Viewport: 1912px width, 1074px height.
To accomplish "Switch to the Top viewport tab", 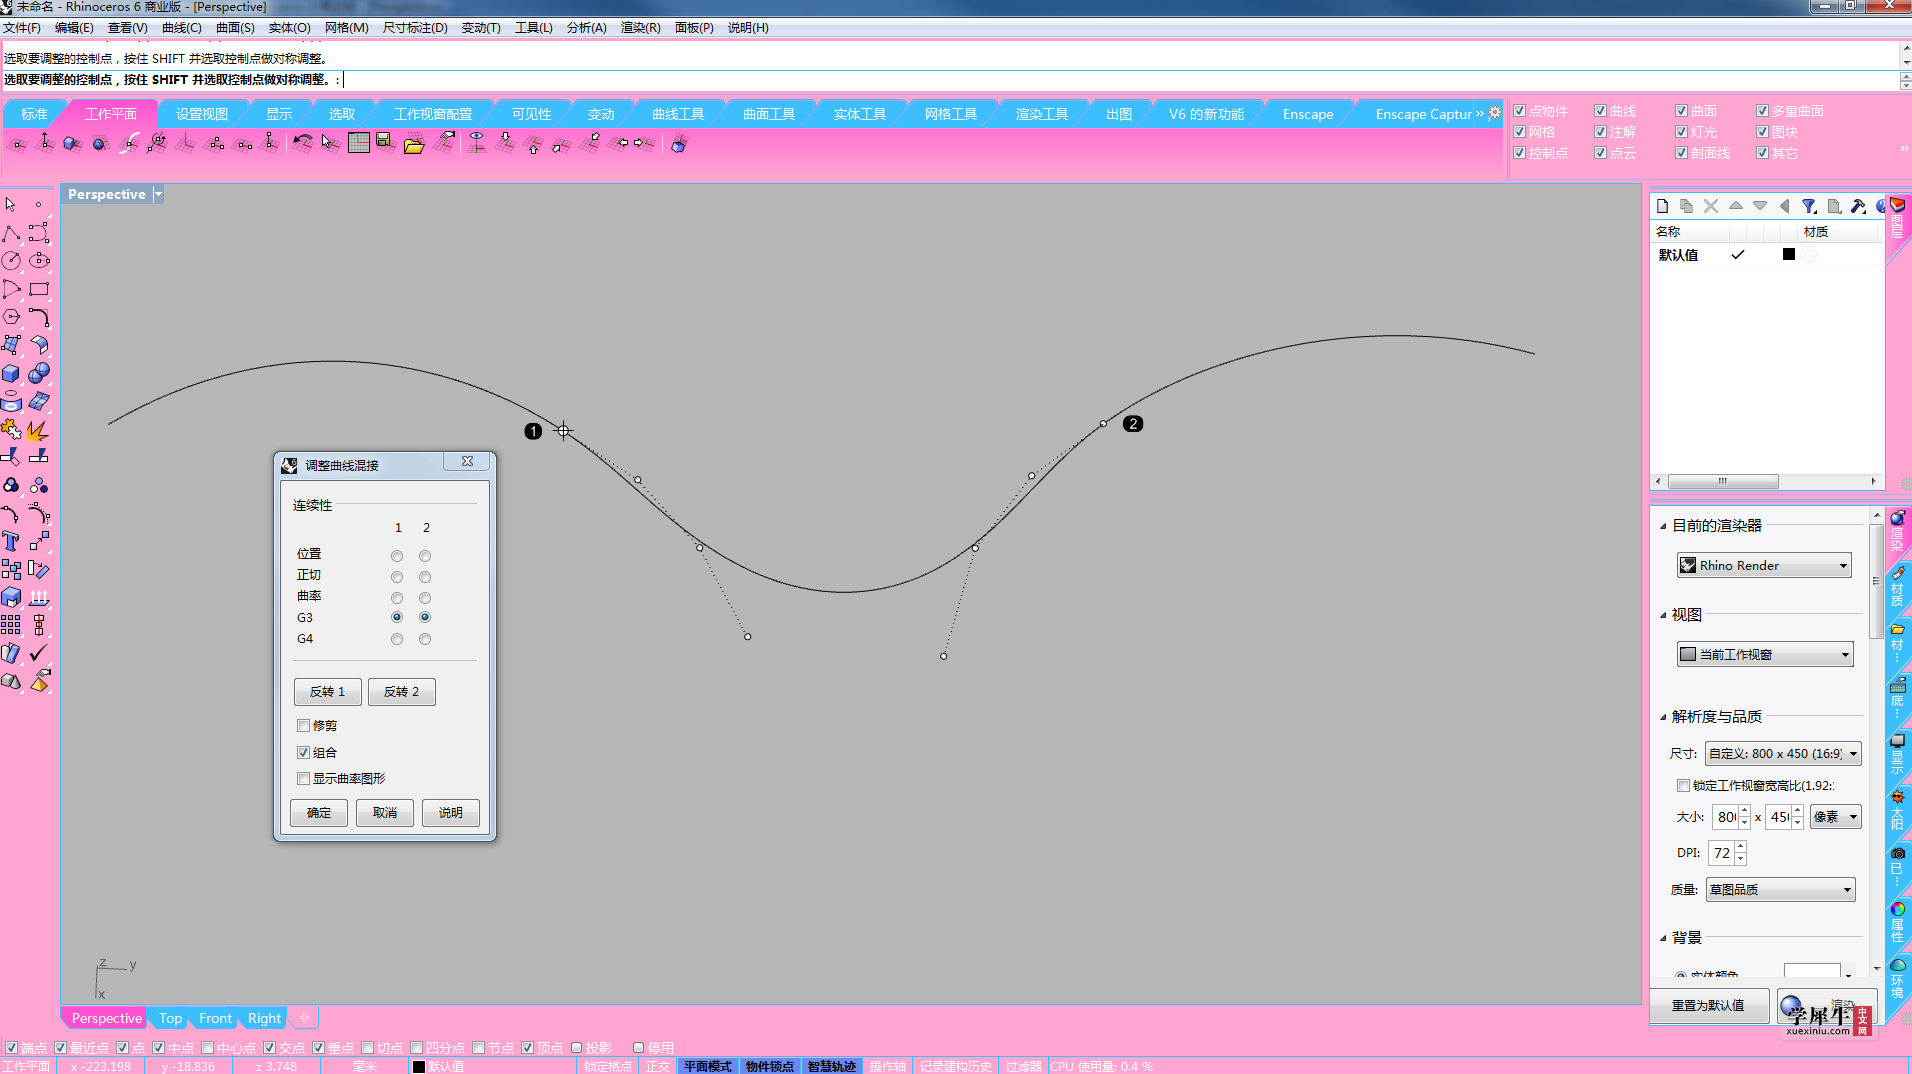I will tap(171, 1018).
